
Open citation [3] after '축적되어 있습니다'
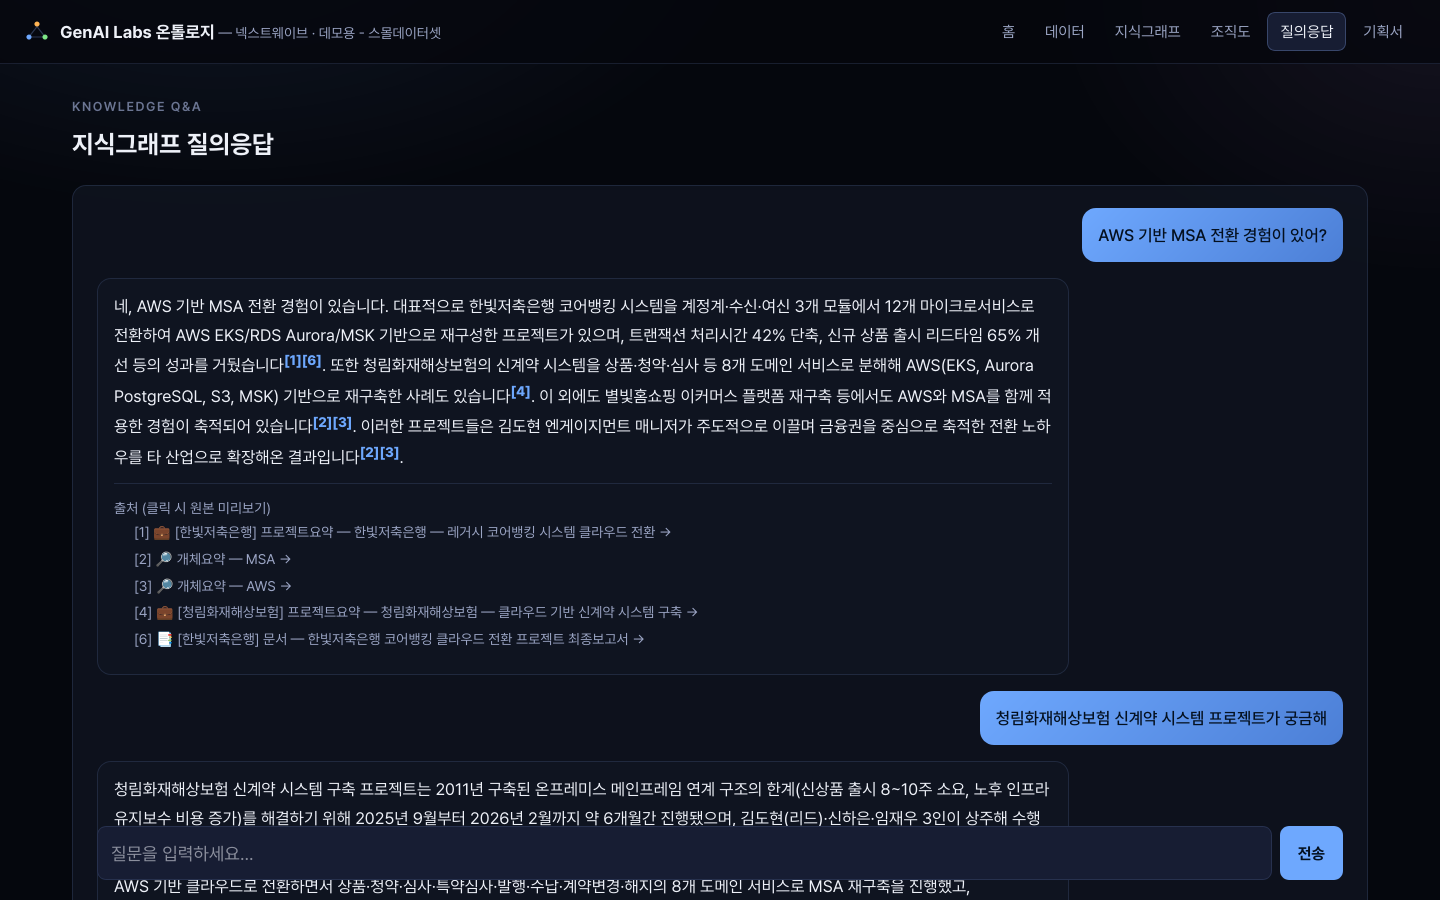pyautogui.click(x=343, y=423)
